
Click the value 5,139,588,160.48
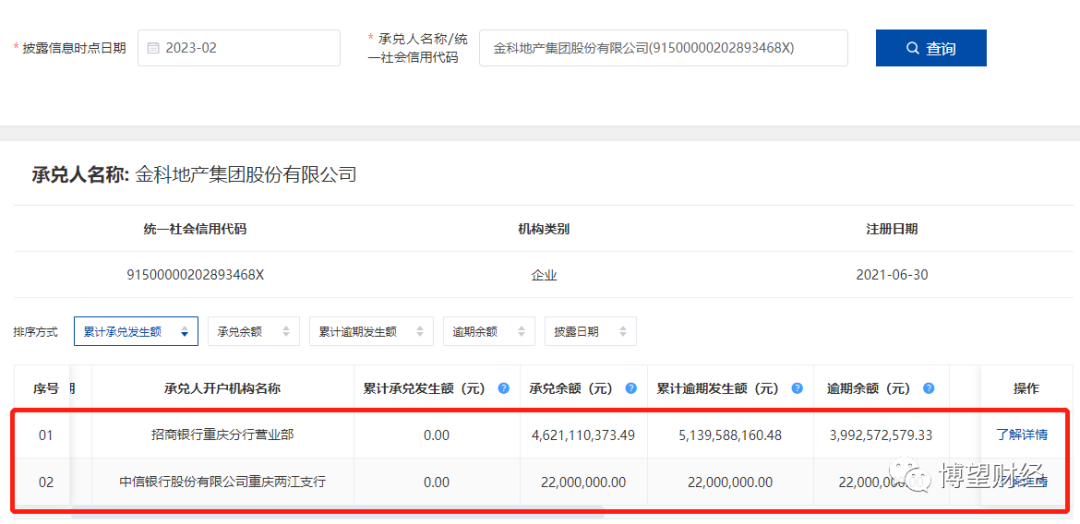(x=730, y=435)
